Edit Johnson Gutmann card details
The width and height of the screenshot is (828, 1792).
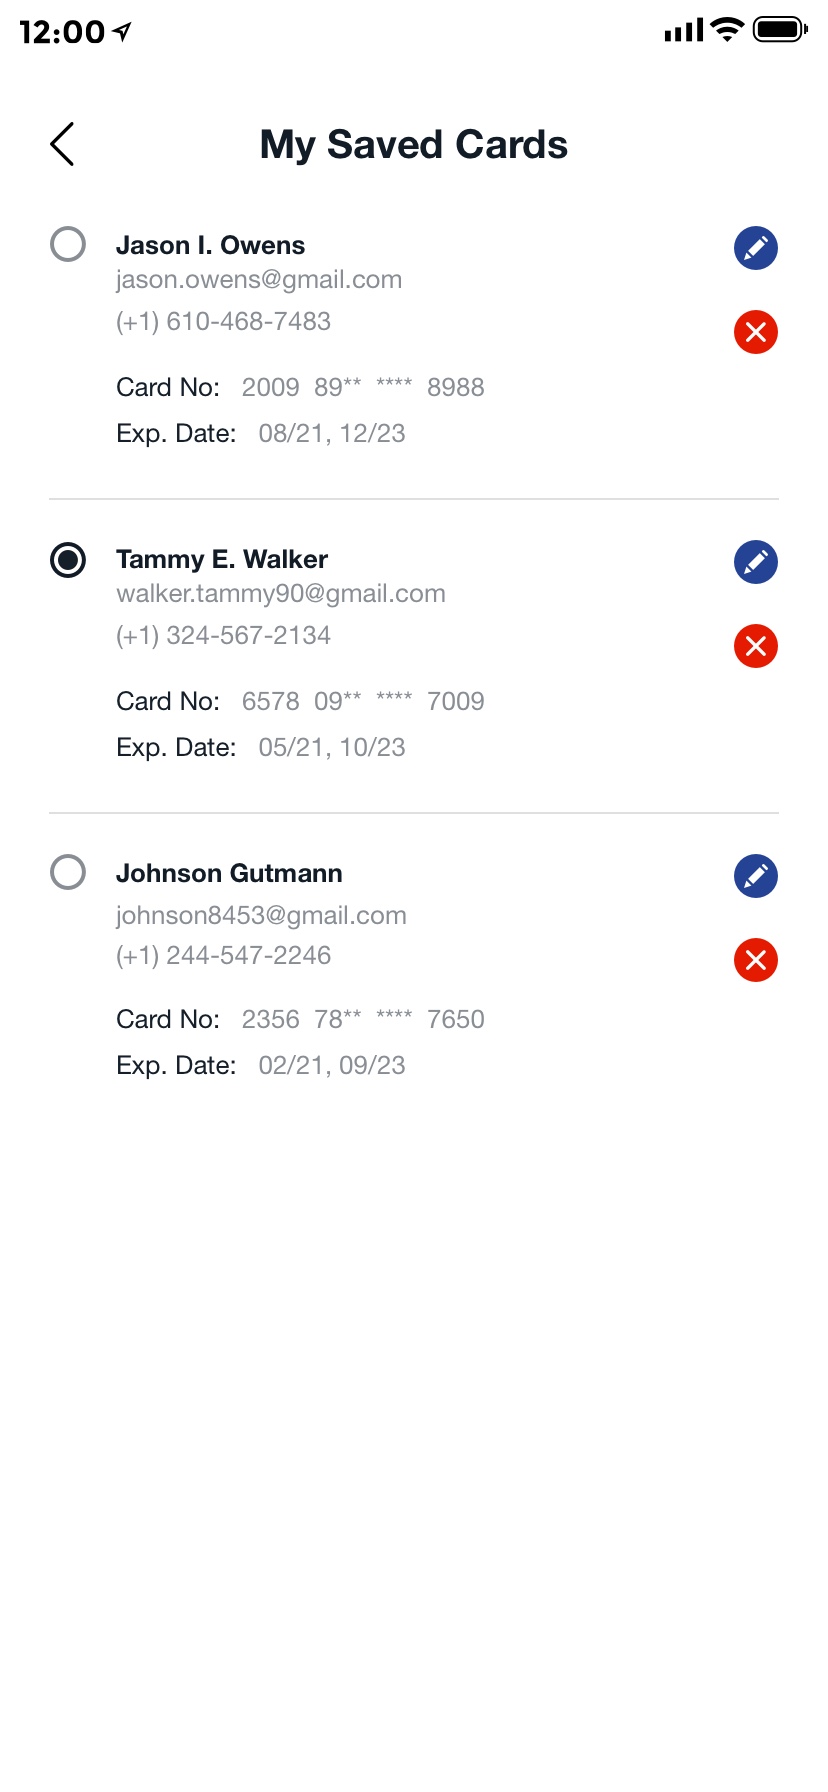[756, 876]
